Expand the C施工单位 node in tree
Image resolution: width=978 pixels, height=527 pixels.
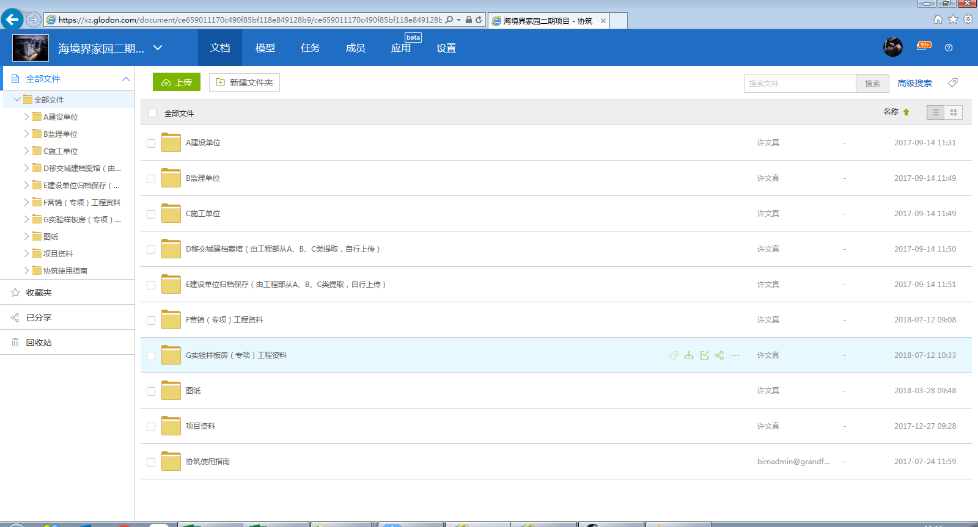(x=26, y=151)
